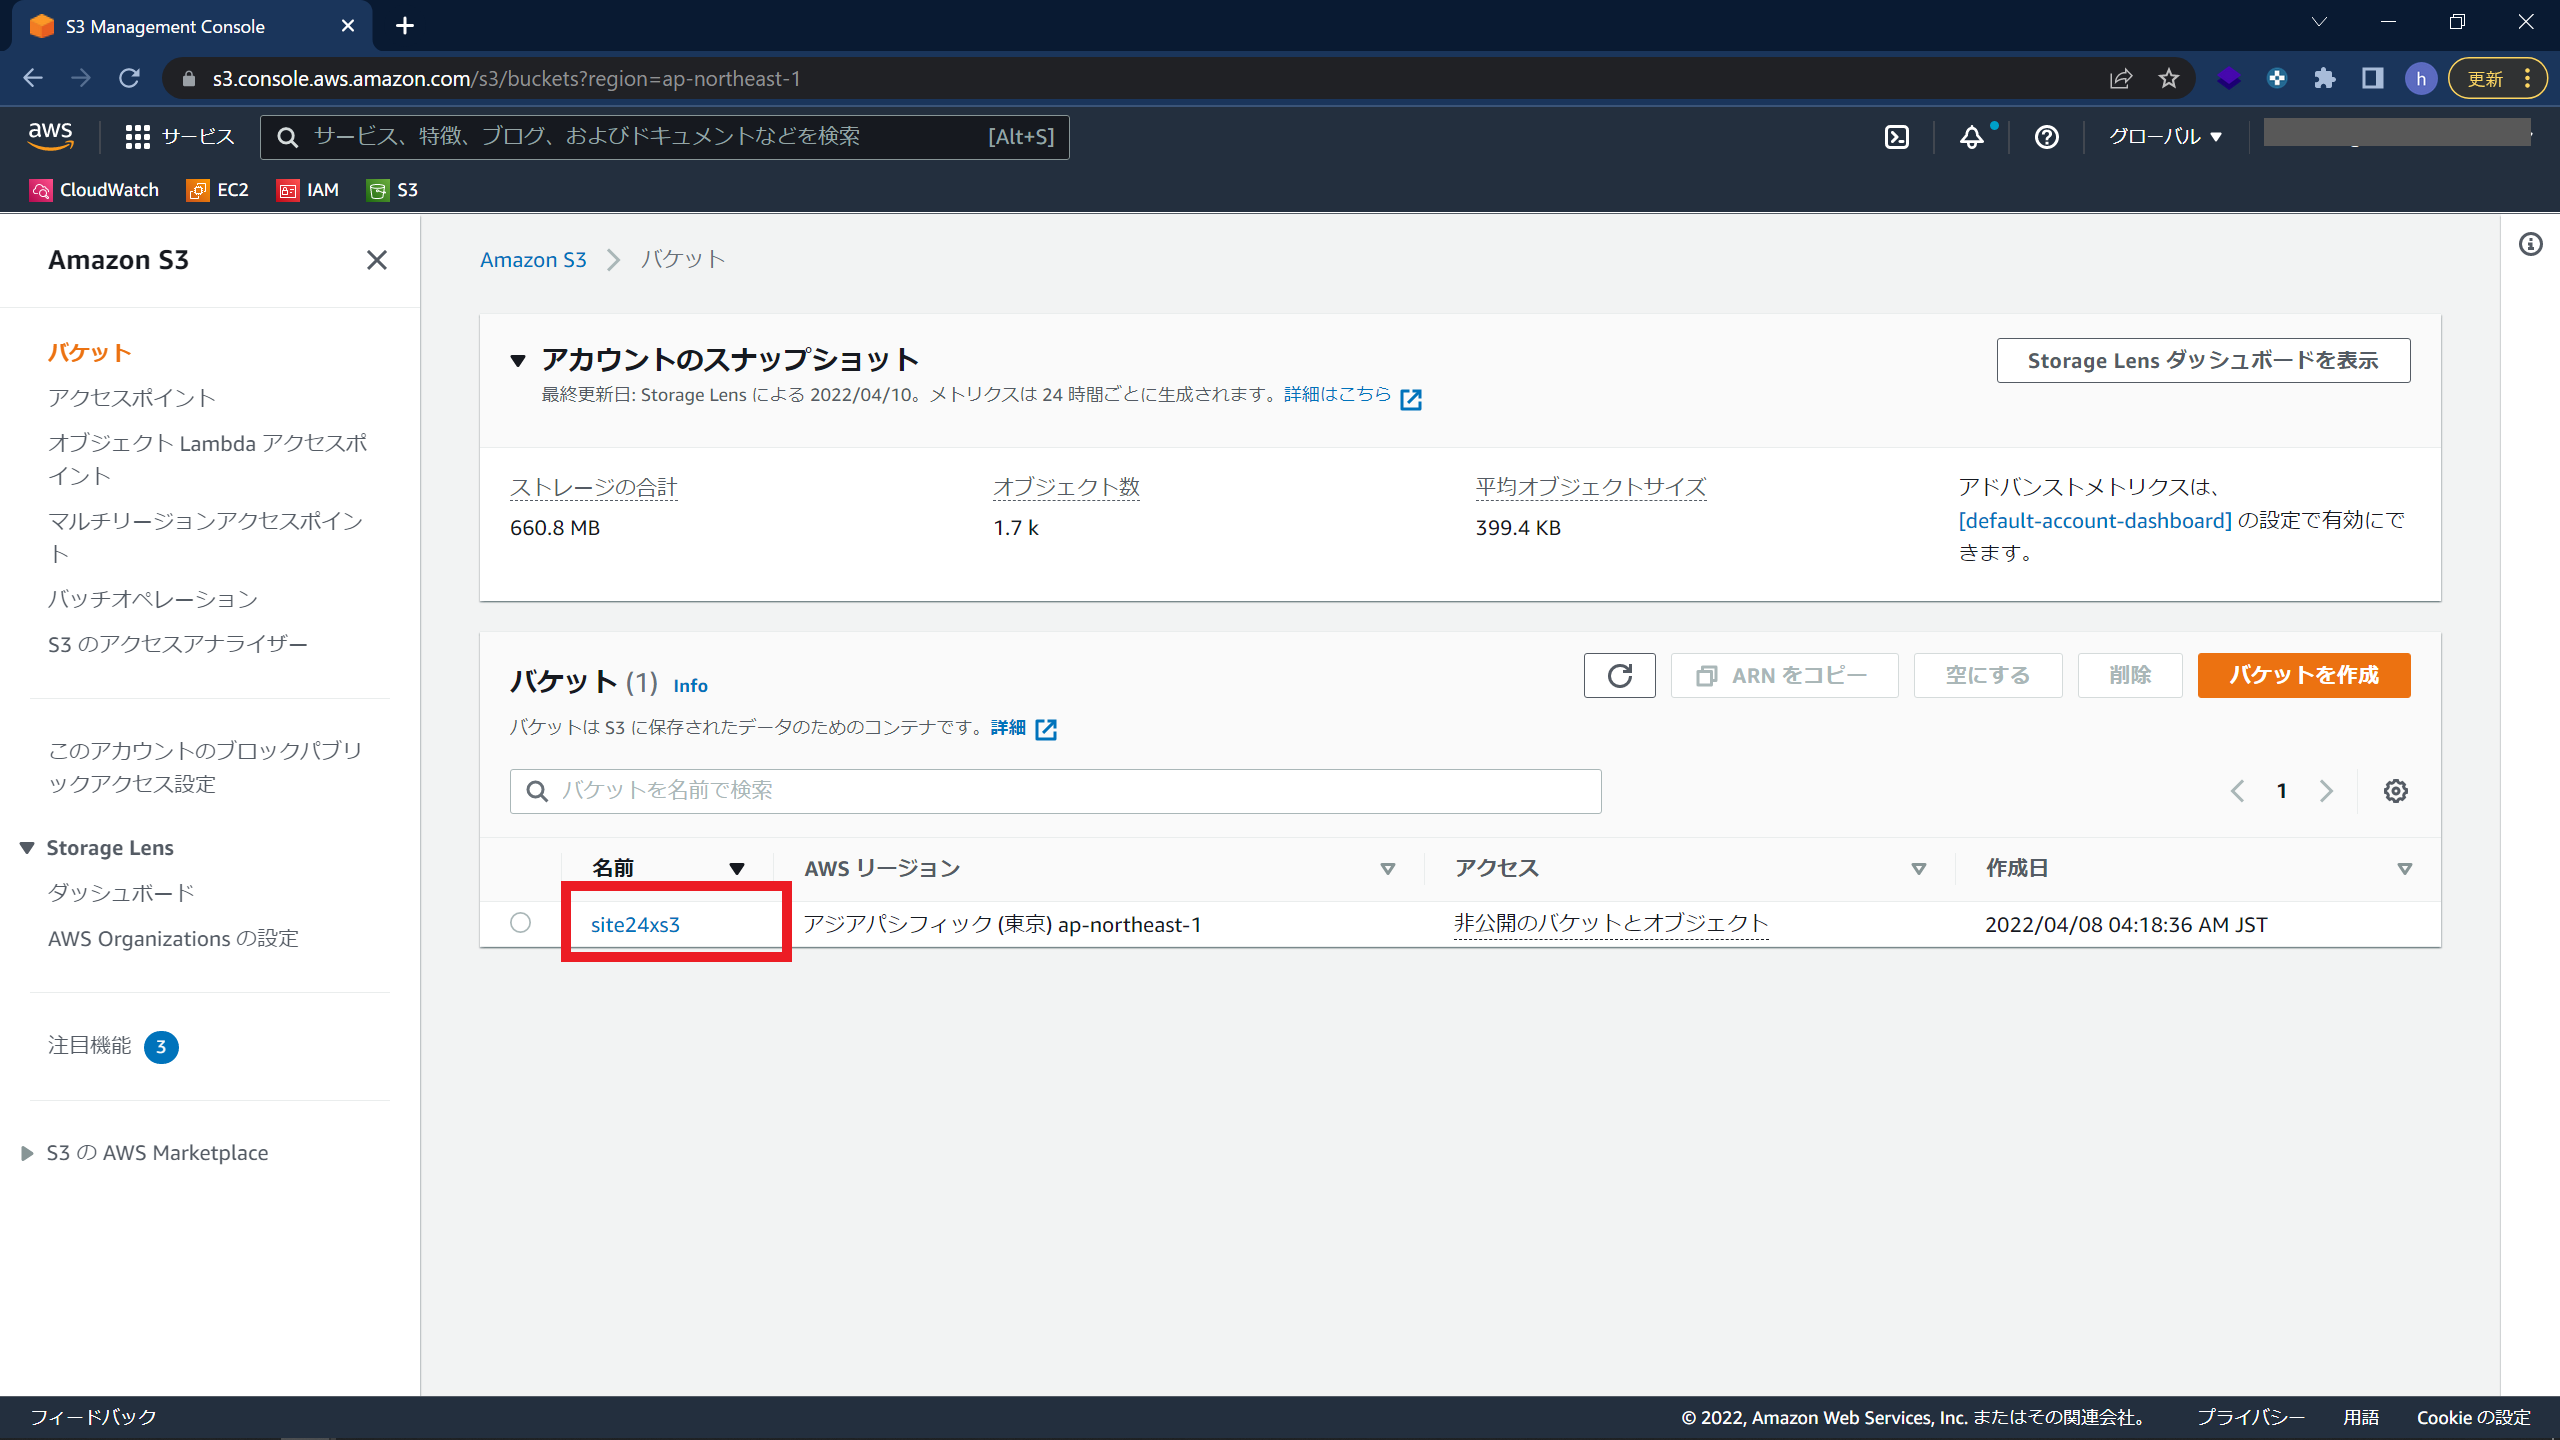Select the site24xs3 bucket radio button
This screenshot has height=1440, width=2560.
pos(520,923)
